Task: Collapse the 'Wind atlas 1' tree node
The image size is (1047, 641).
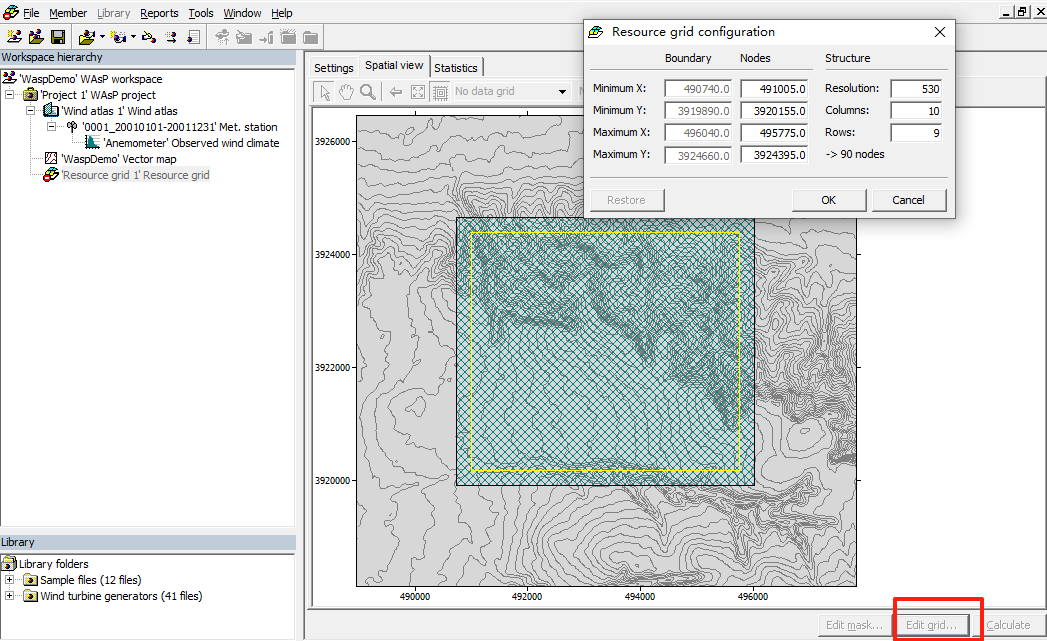Action: [31, 111]
